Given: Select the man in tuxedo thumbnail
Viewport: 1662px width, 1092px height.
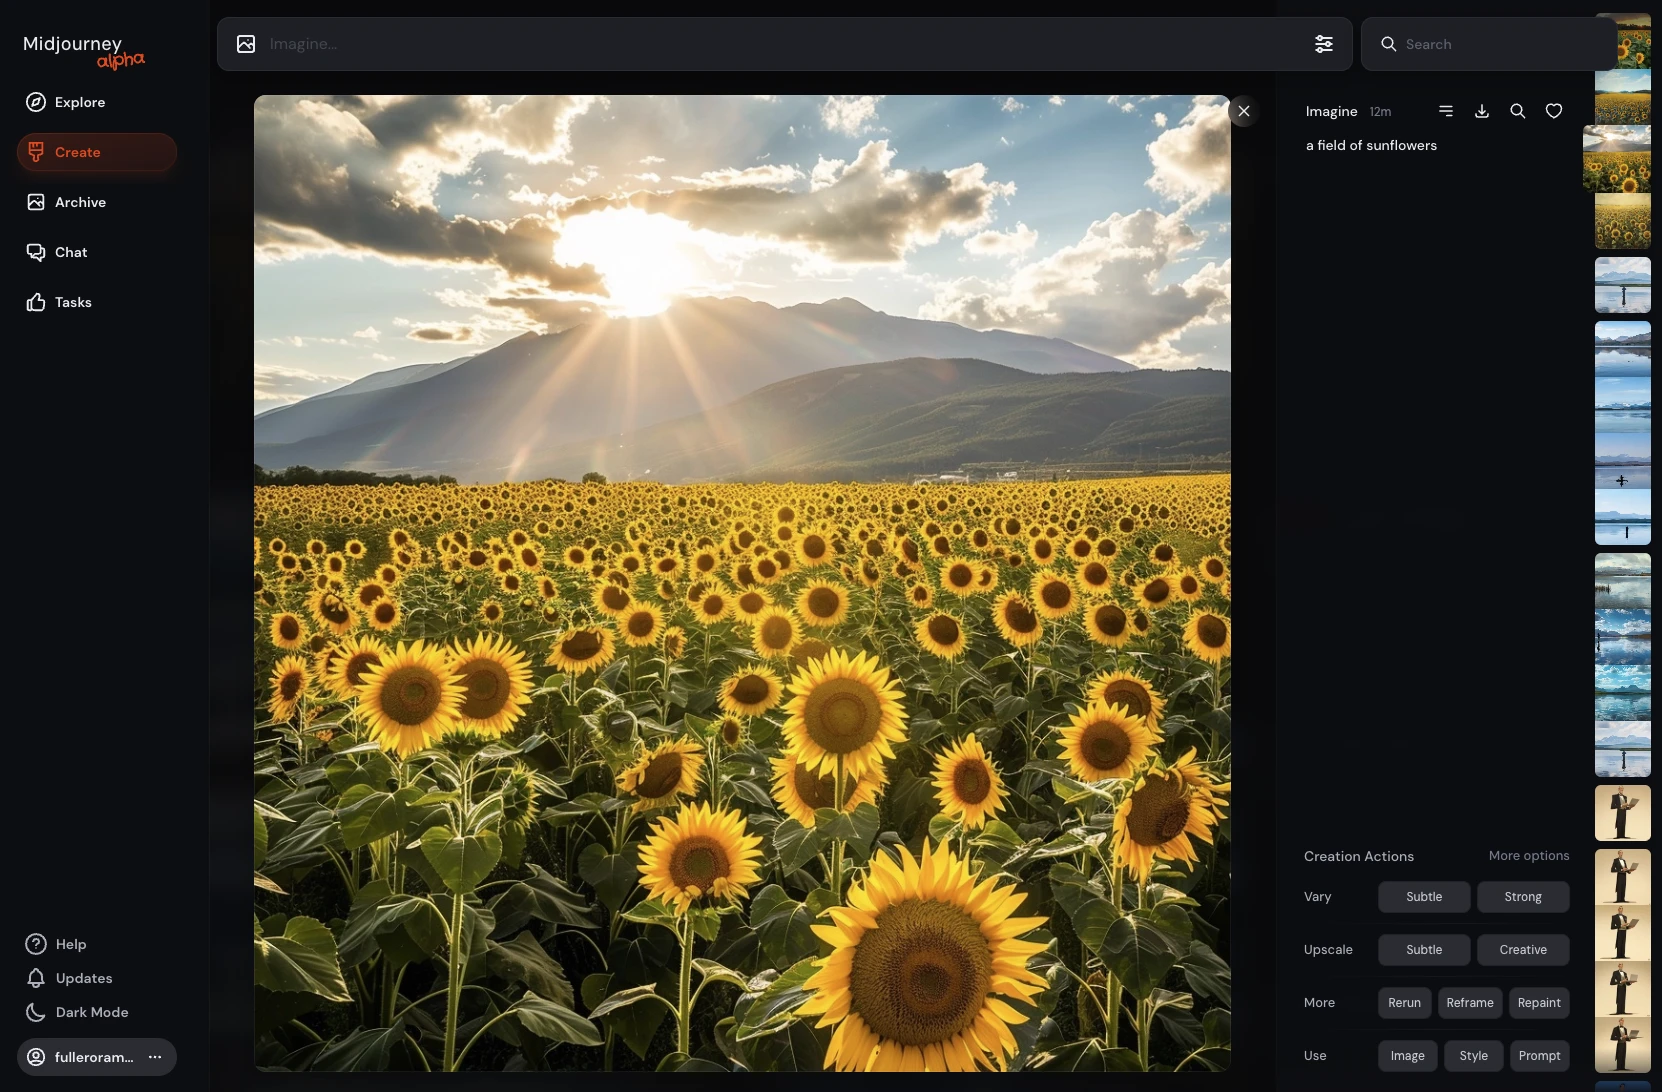Looking at the screenshot, I should [1622, 813].
